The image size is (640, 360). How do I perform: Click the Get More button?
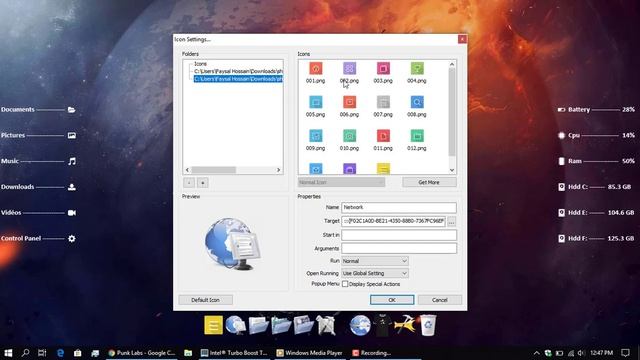pos(429,182)
